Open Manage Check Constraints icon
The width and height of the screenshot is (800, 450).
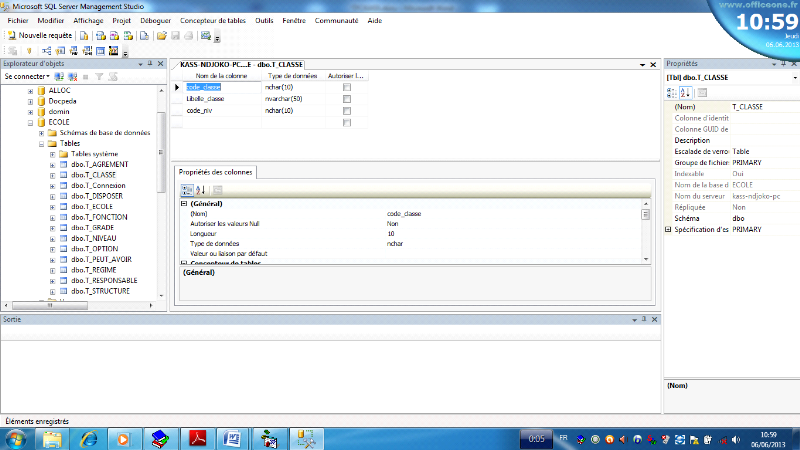coord(101,51)
